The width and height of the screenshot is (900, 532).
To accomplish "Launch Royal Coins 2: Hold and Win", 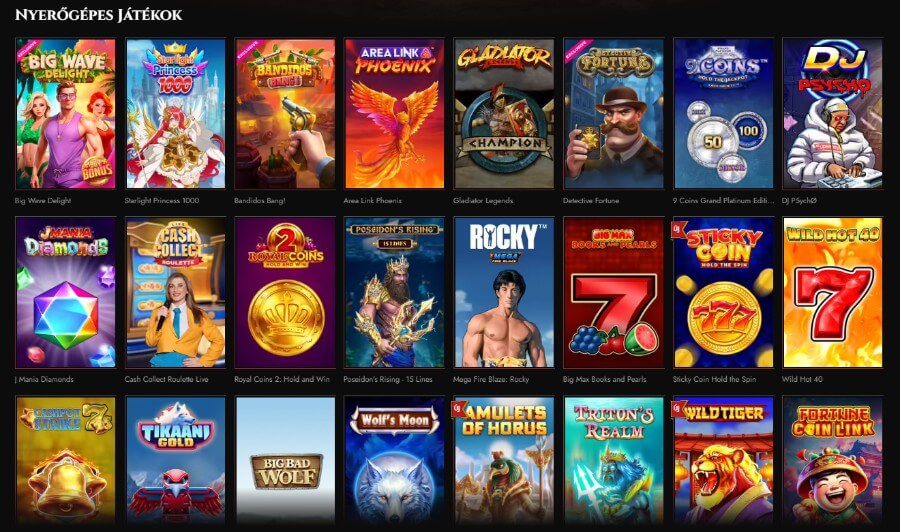I will 285,292.
